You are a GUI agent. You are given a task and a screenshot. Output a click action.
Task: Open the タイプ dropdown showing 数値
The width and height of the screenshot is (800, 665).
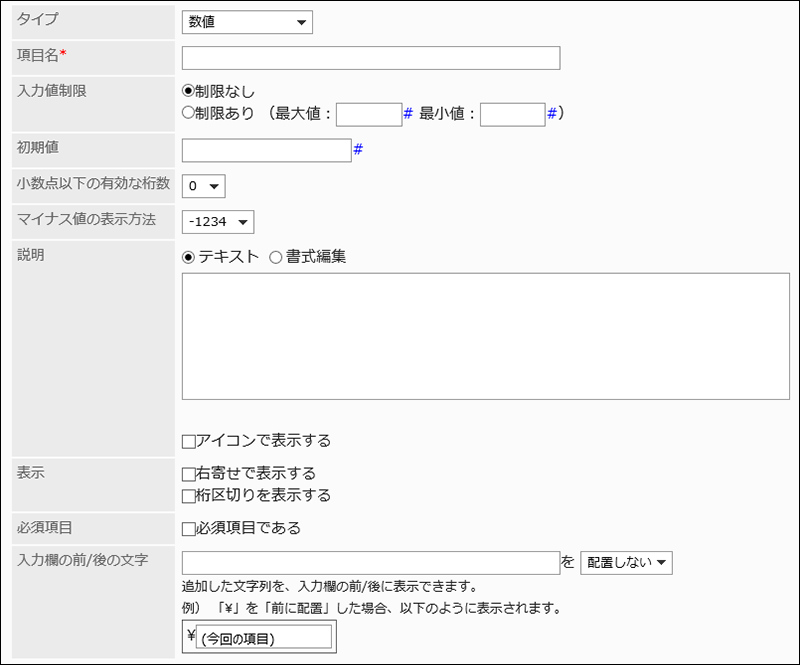coord(247,22)
